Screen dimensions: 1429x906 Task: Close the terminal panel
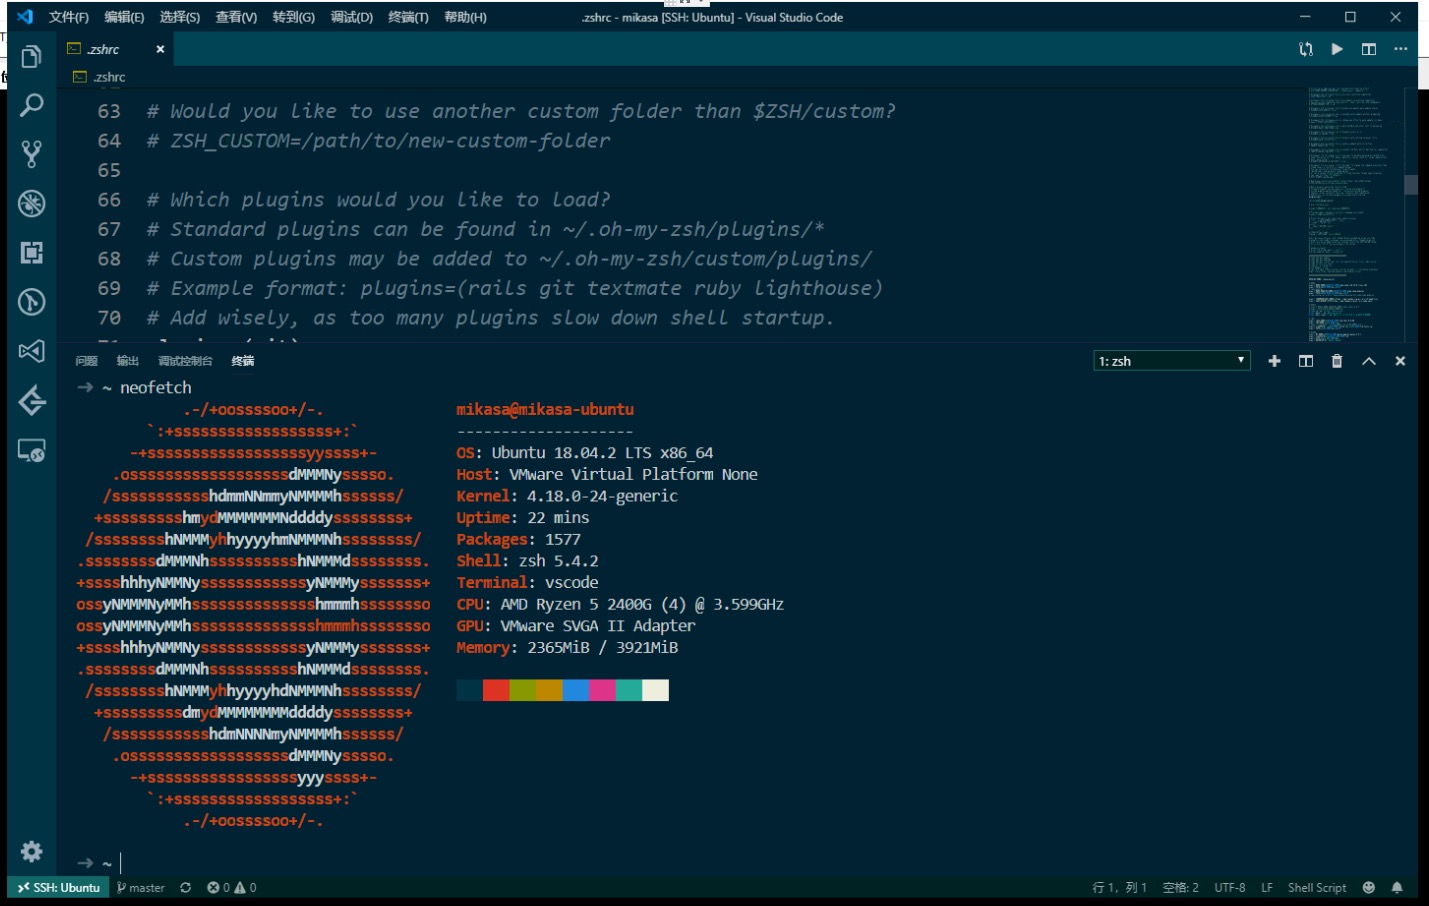tap(1400, 361)
